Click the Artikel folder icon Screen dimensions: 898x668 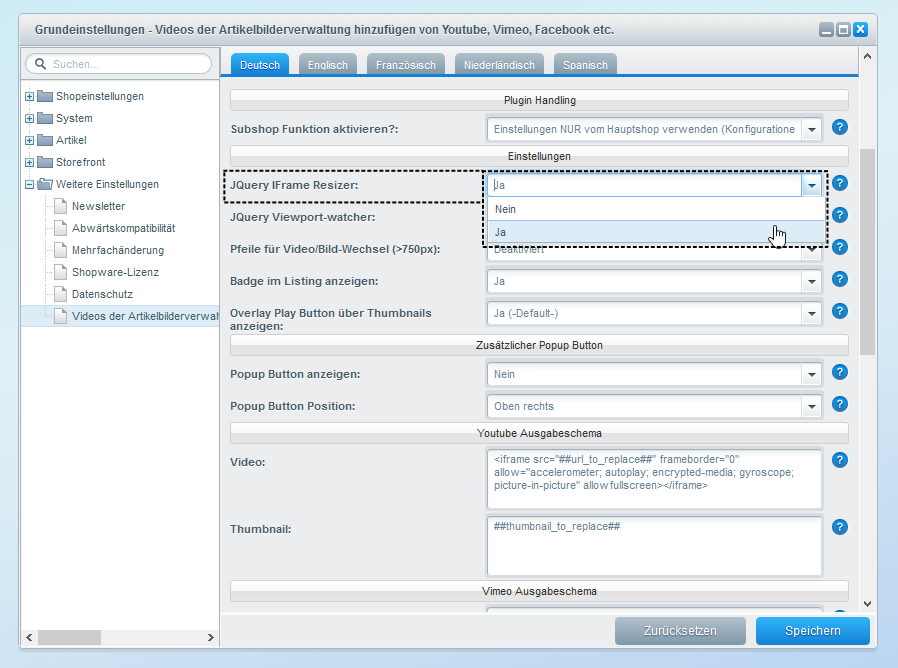point(45,140)
